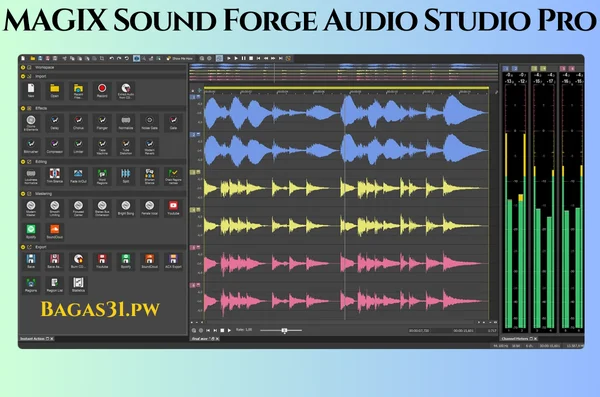
Task: Collapse the Import section
Action: click(23, 76)
